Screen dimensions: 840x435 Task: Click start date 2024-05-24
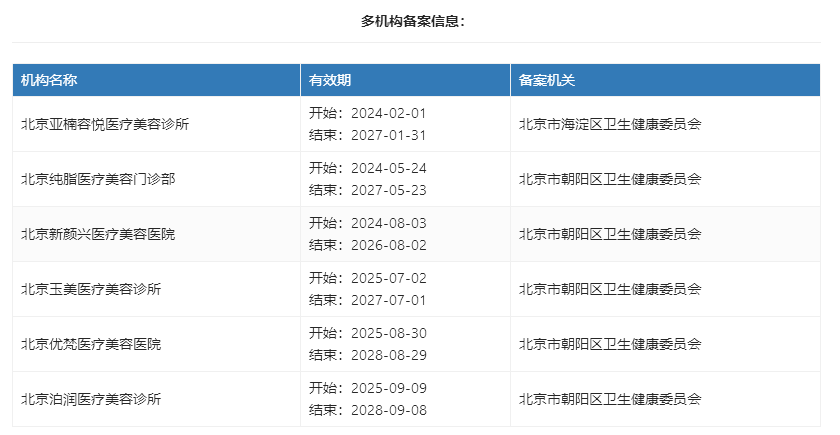[x=388, y=168]
